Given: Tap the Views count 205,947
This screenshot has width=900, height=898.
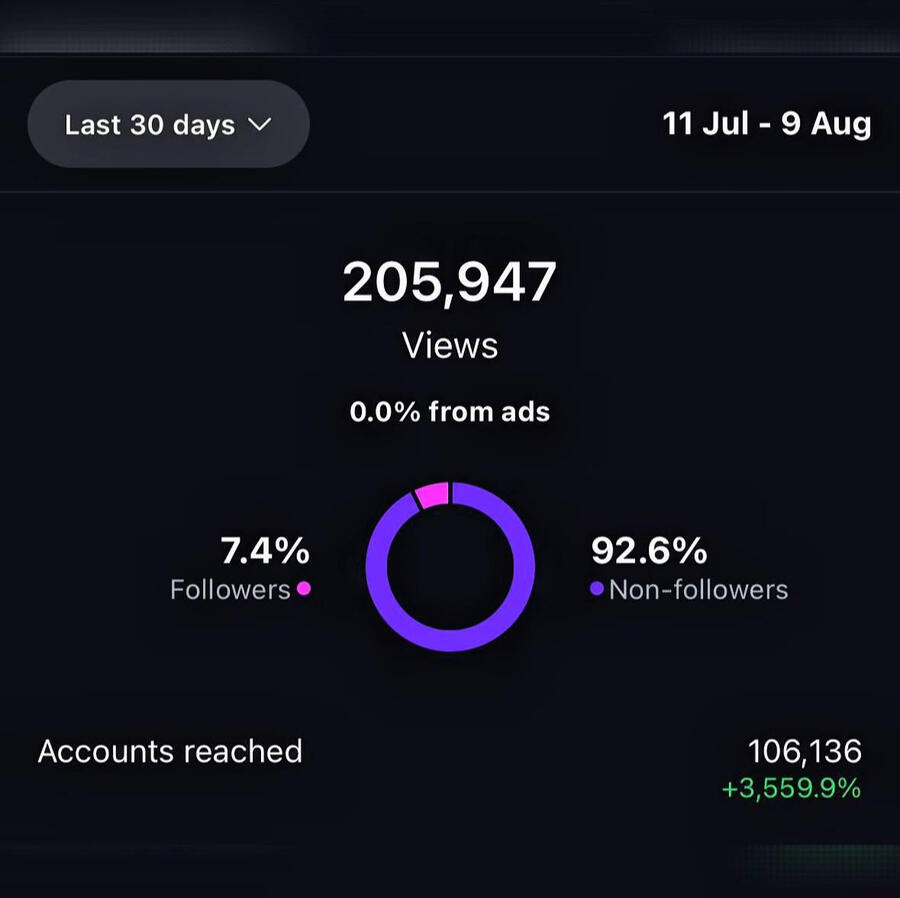Looking at the screenshot, I should 450,281.
